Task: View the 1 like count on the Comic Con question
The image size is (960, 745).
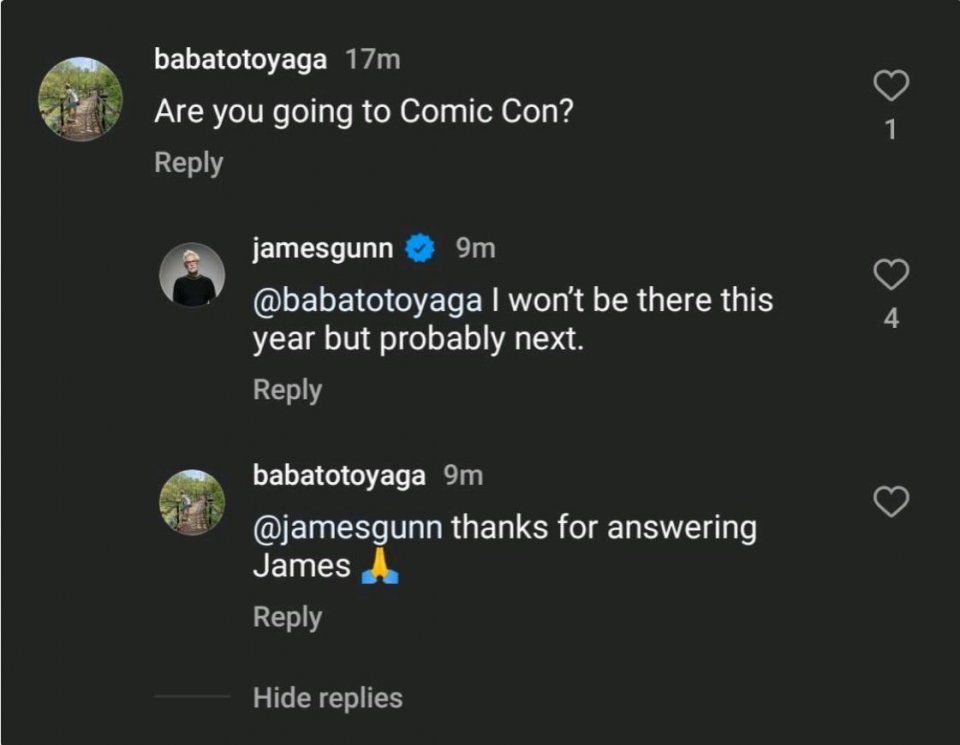Action: tap(891, 130)
